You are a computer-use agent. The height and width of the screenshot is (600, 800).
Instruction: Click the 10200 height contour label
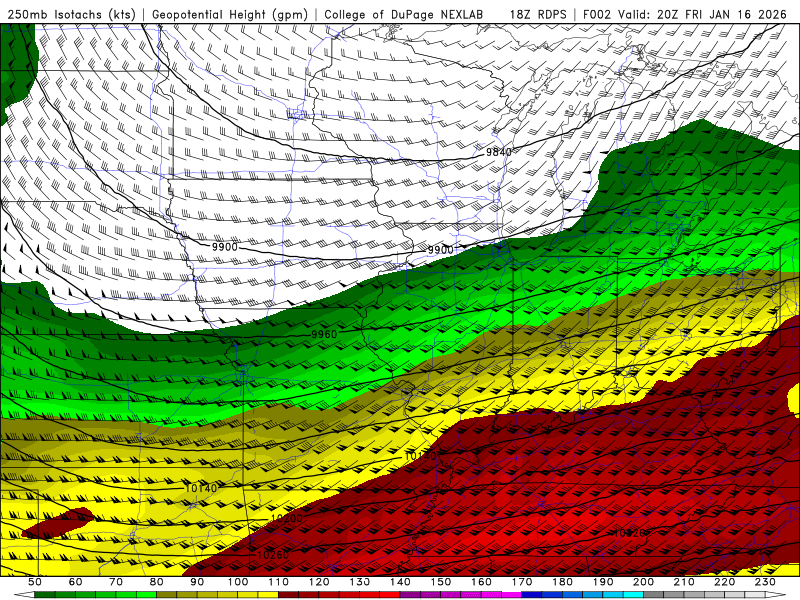[x=287, y=518]
